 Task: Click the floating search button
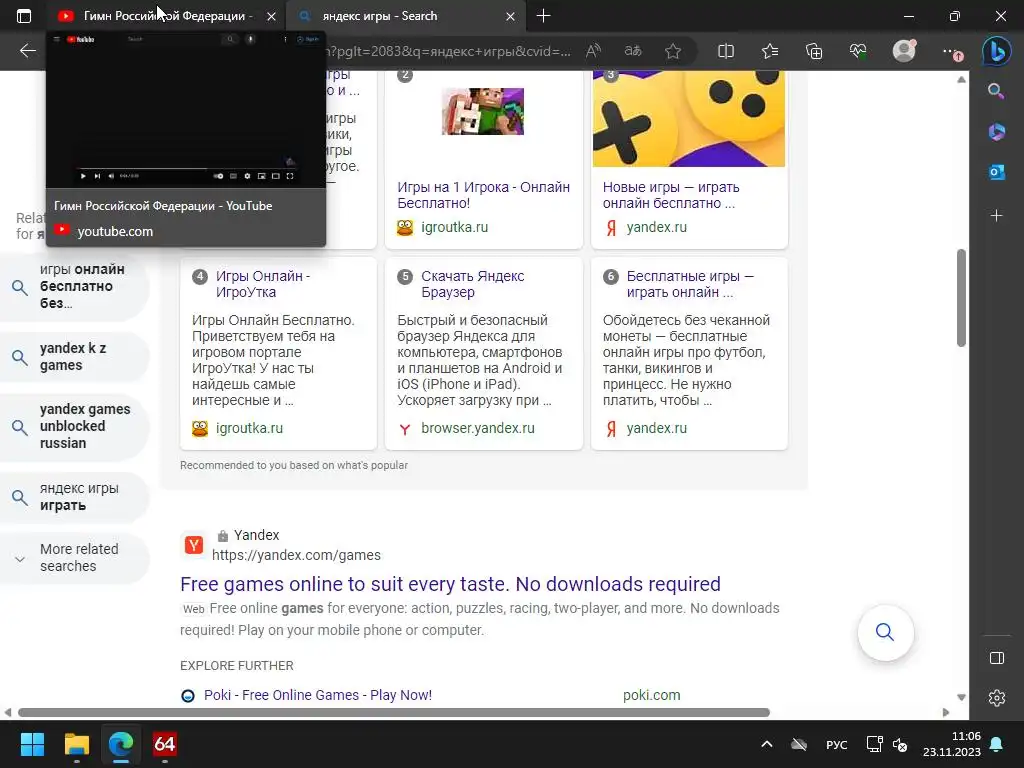pos(885,632)
